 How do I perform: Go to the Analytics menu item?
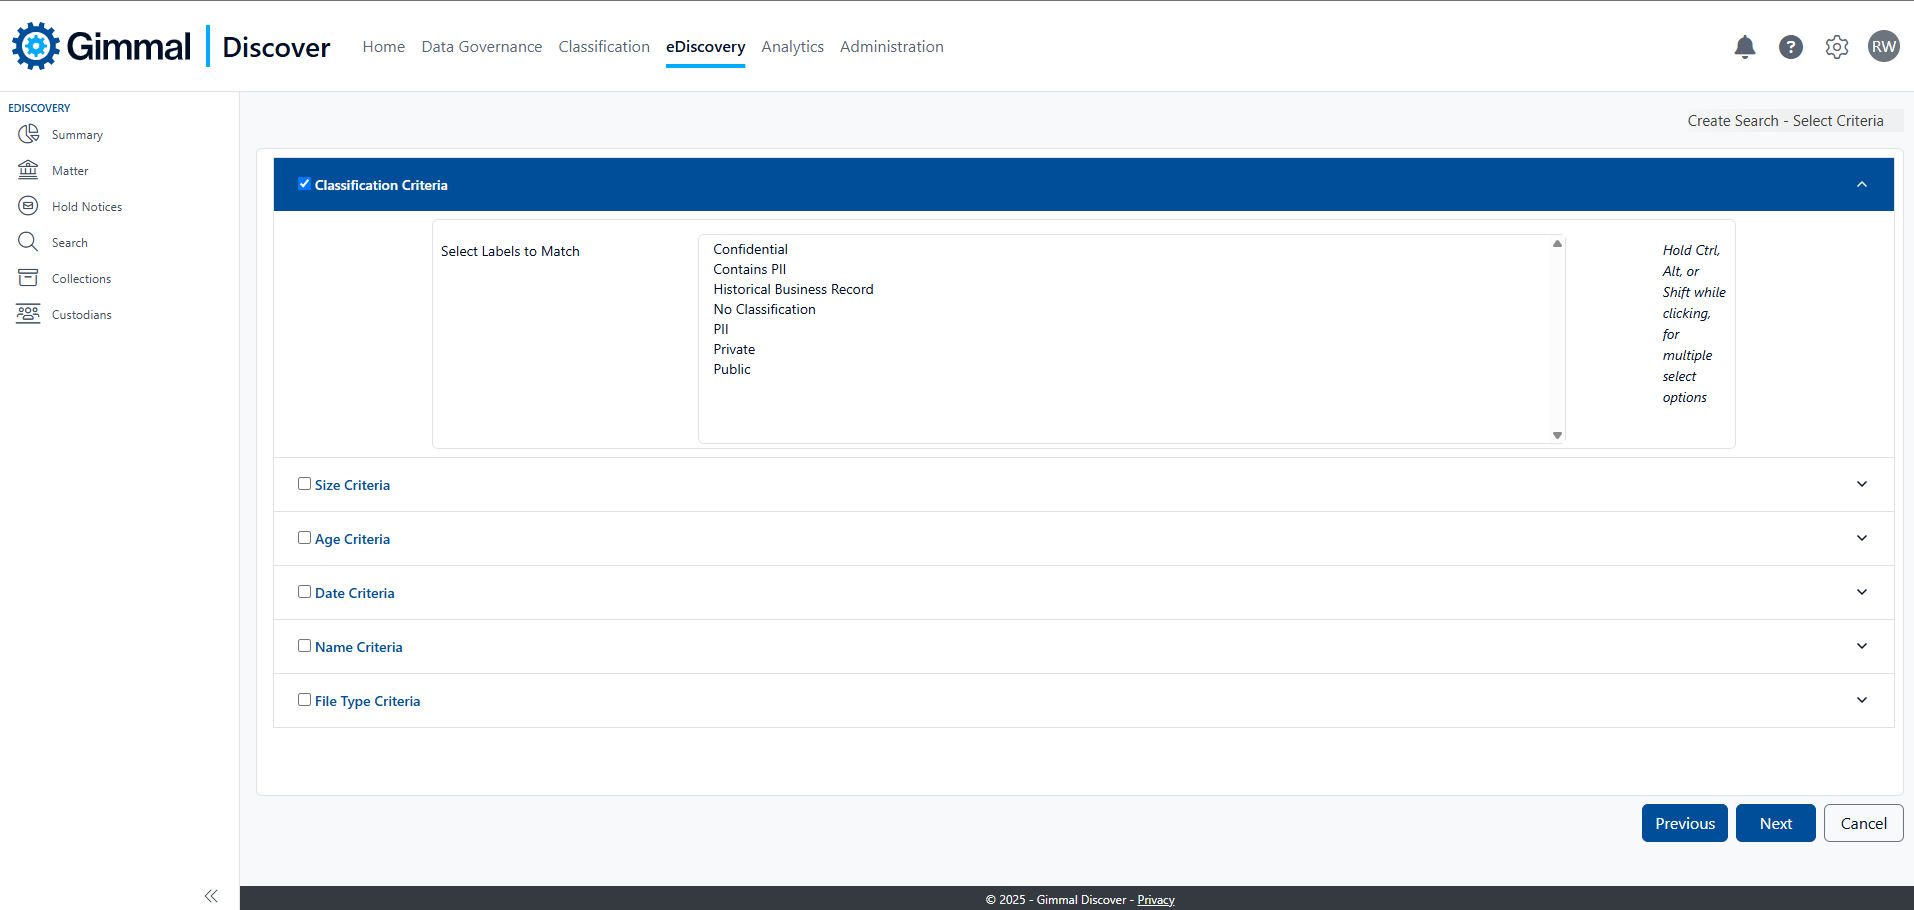(792, 47)
